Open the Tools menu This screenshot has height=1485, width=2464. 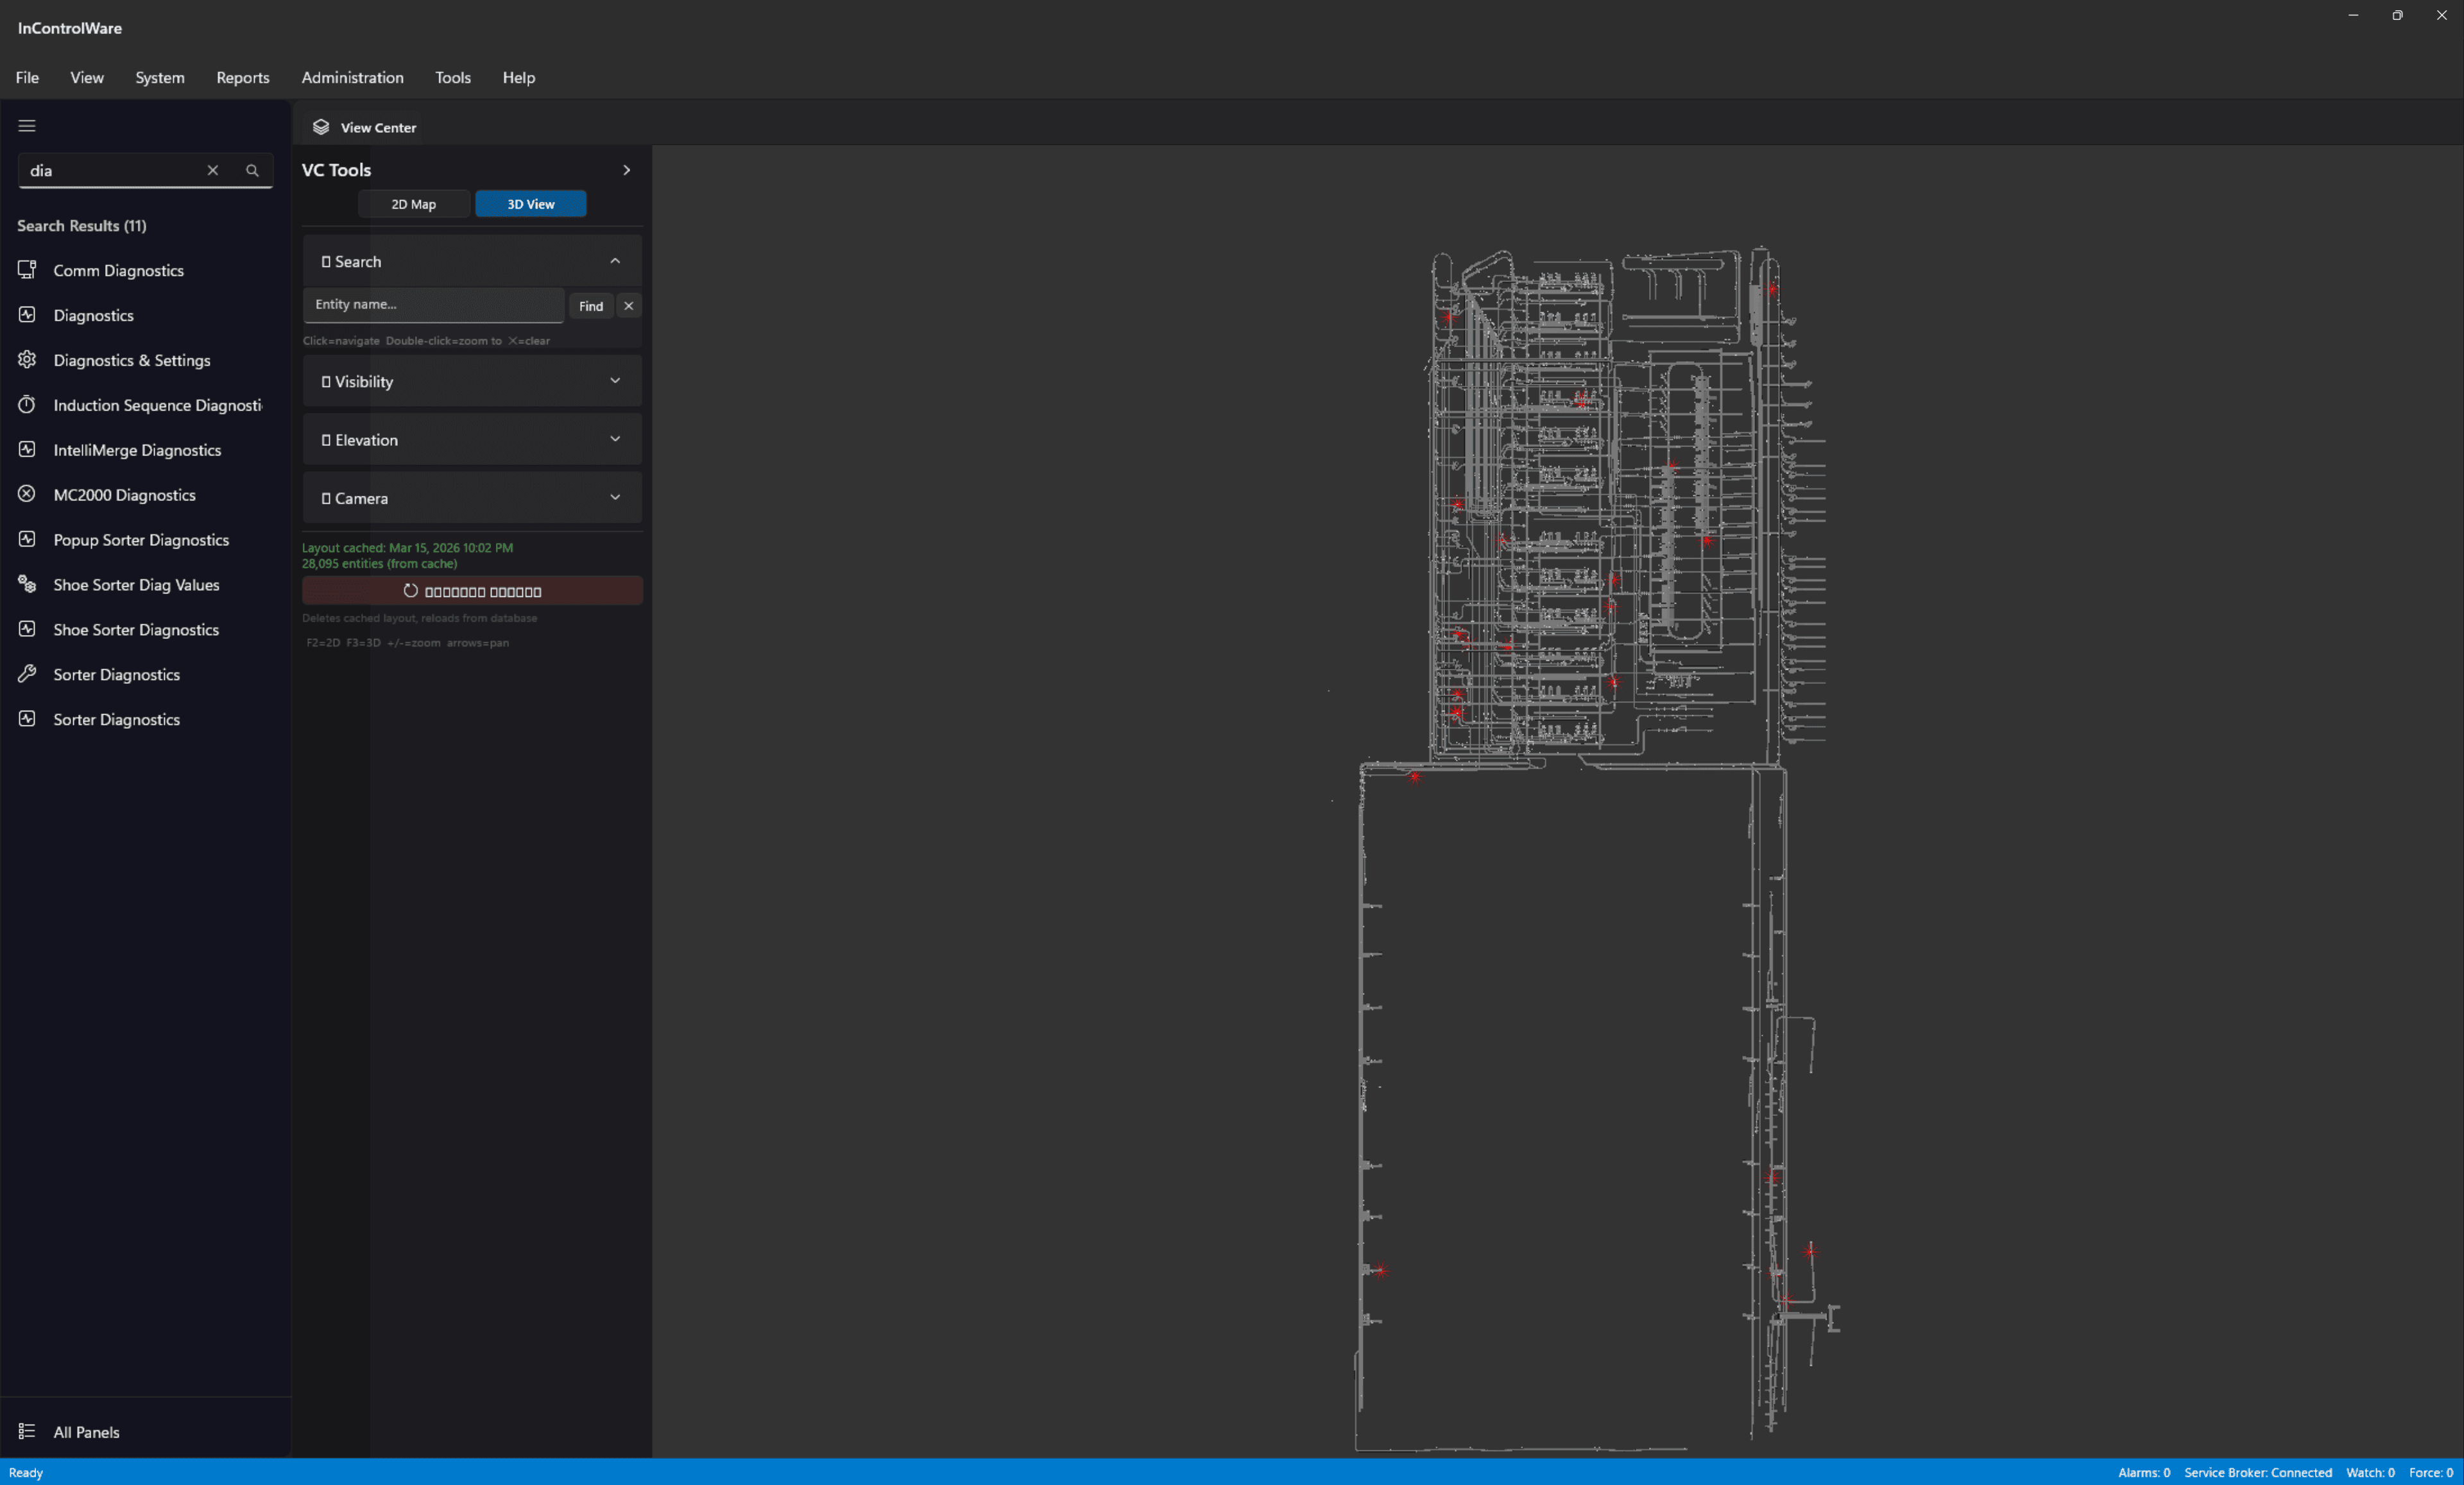pos(453,77)
